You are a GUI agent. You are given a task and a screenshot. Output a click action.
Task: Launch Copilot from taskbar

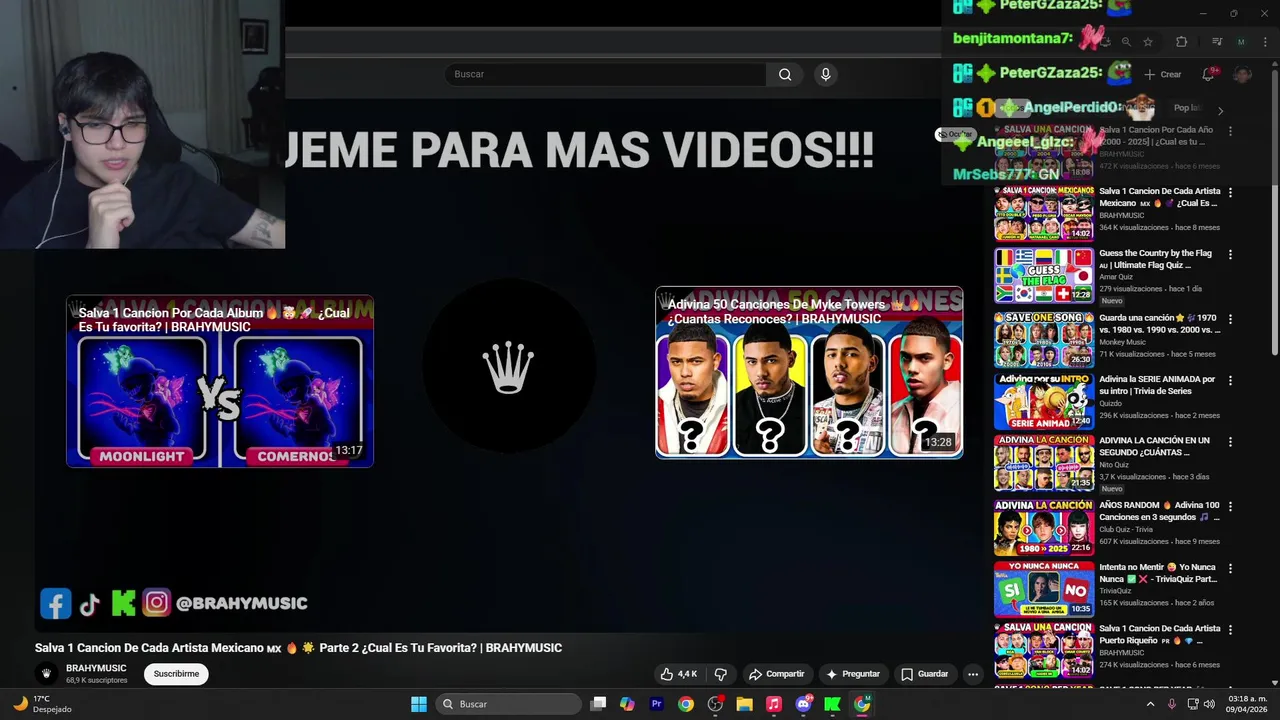[x=627, y=704]
